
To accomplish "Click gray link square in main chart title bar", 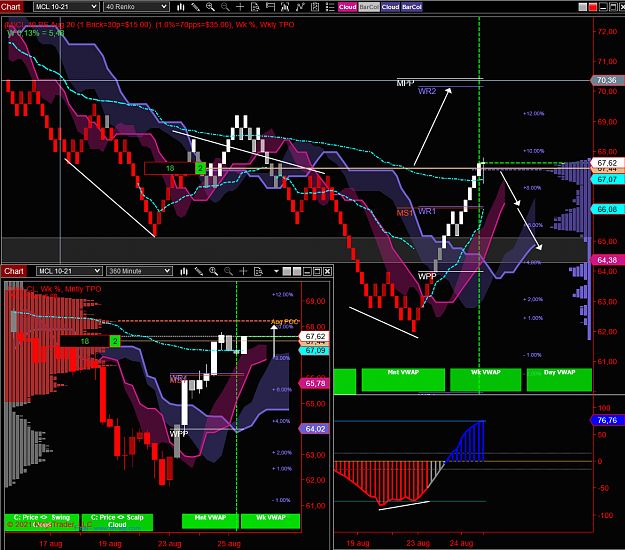I will pyautogui.click(x=583, y=7).
